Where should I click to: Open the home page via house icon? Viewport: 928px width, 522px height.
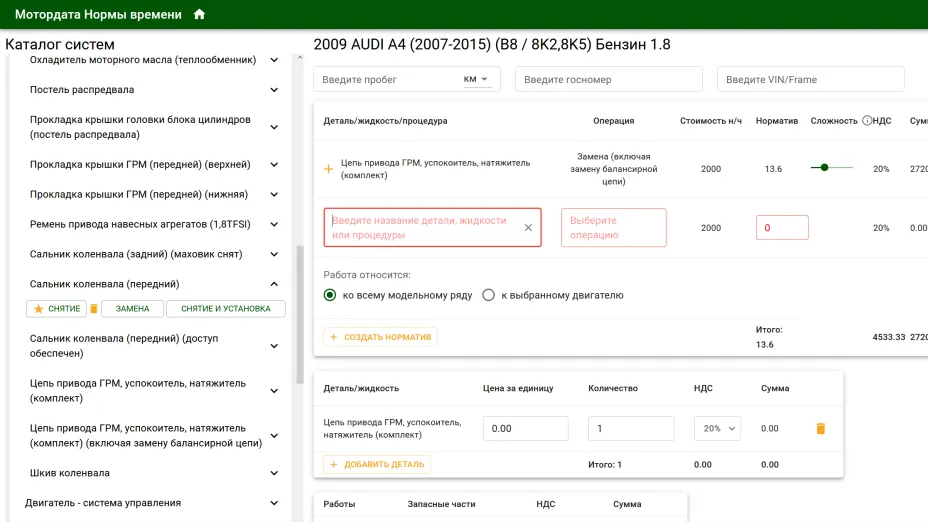[x=199, y=14]
